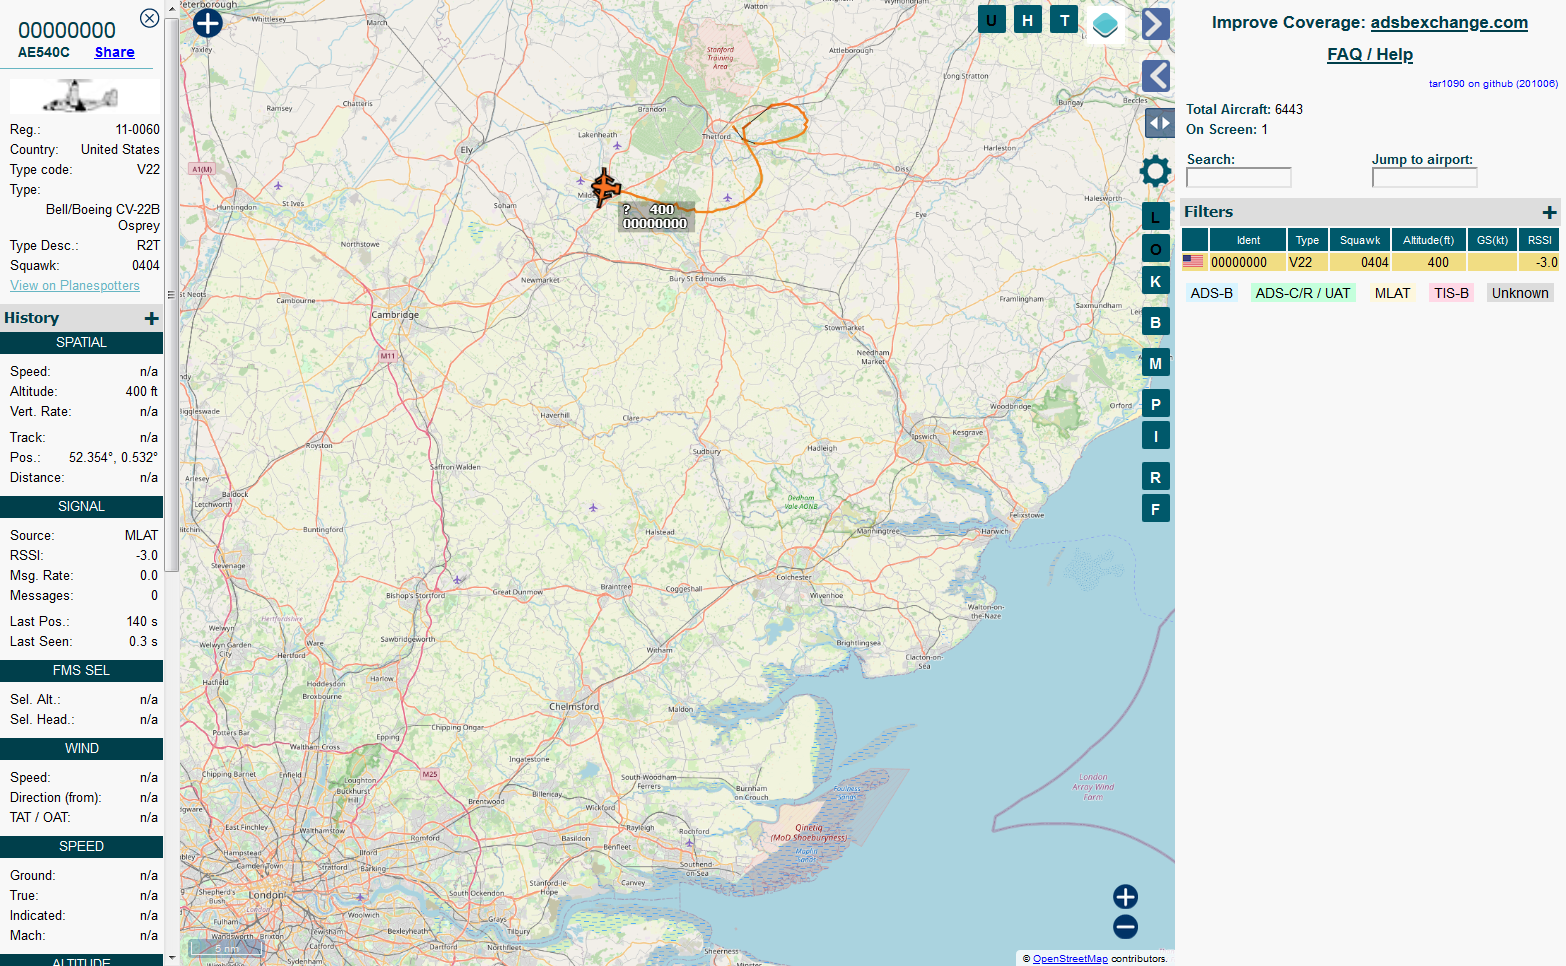Click the WIND section header
This screenshot has height=966, width=1566.
click(81, 748)
